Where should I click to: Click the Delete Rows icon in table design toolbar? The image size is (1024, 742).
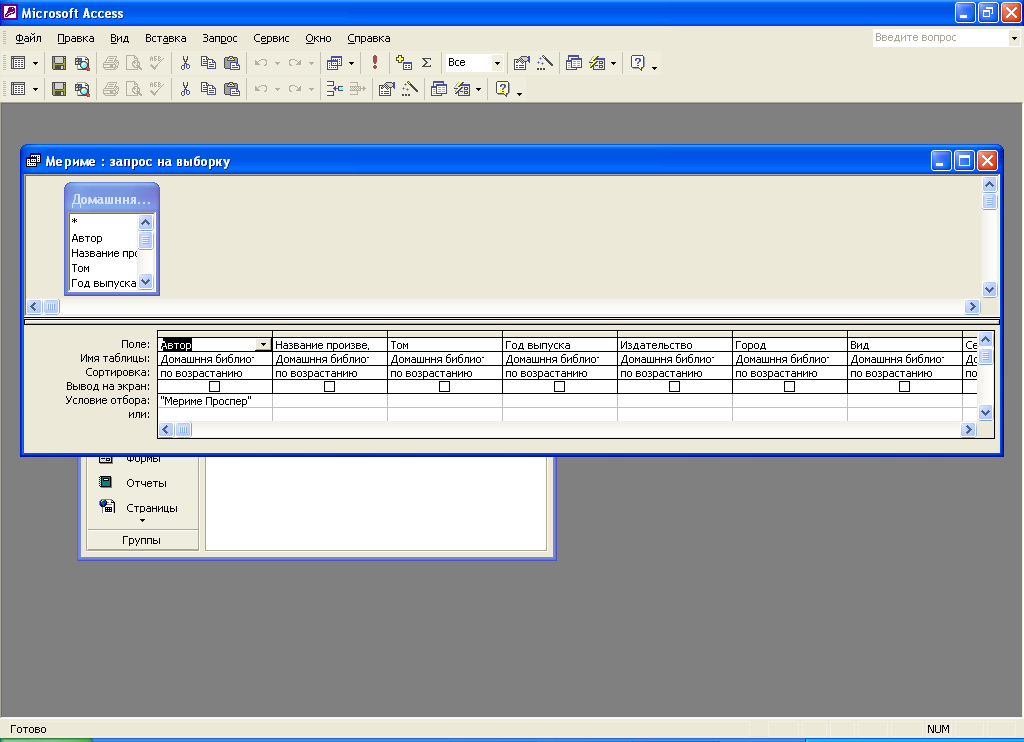(x=358, y=89)
